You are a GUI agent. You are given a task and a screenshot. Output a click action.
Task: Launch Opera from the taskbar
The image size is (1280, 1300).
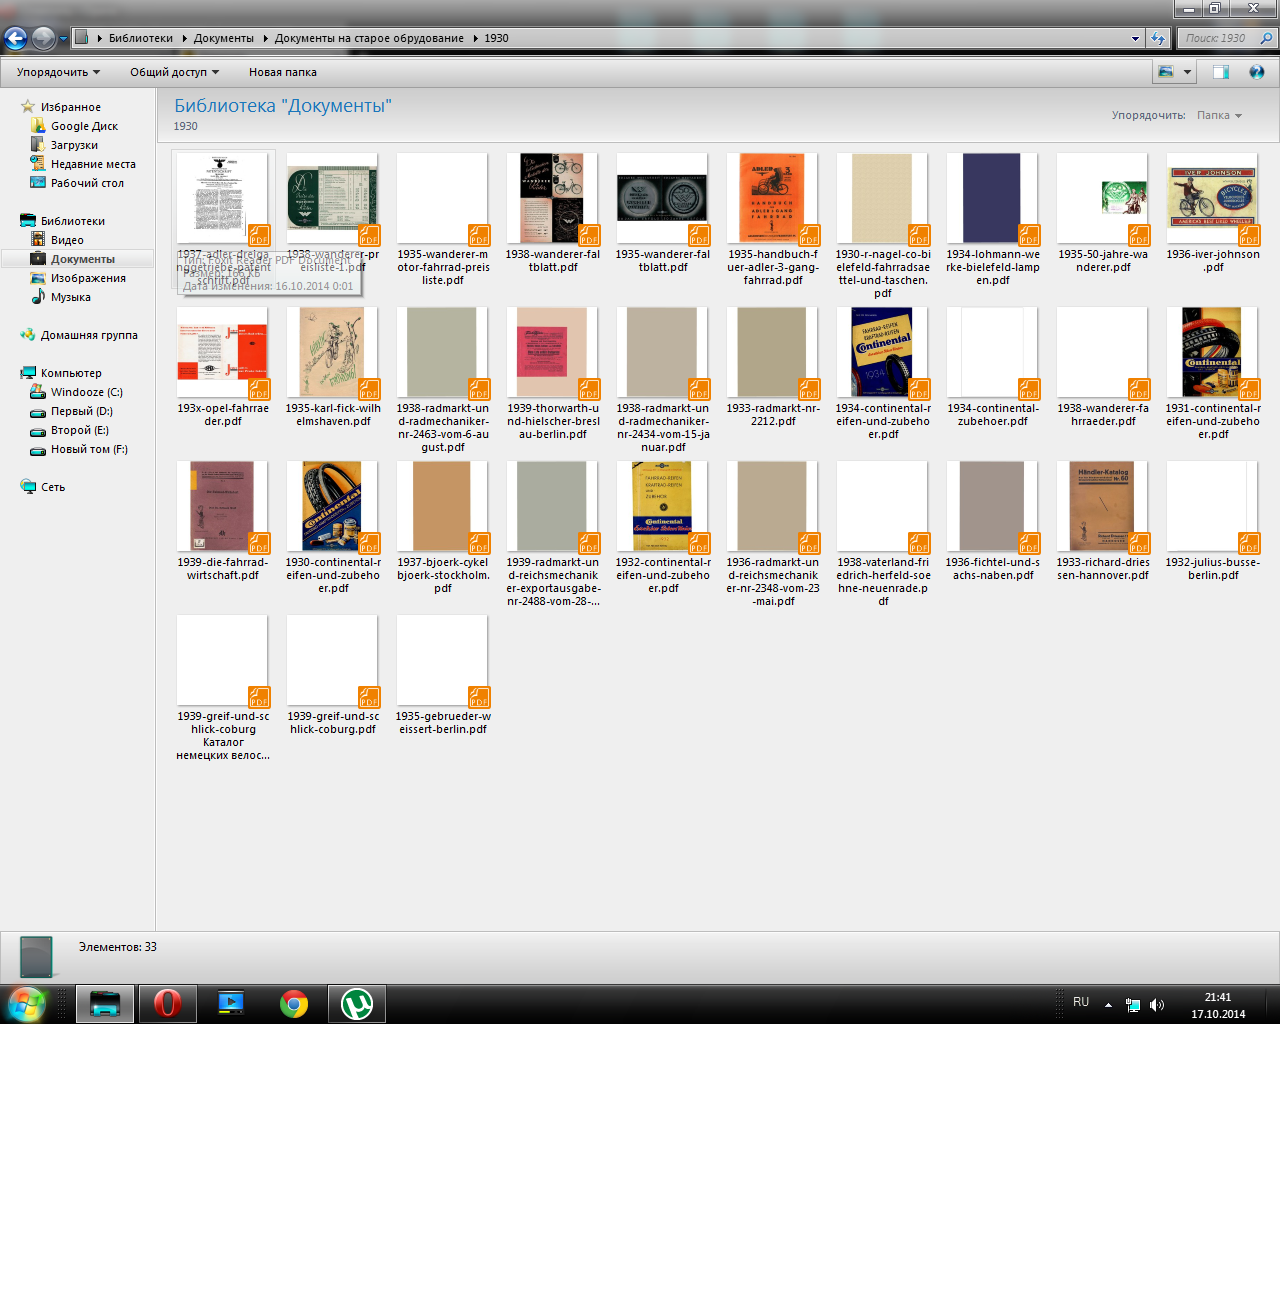coord(167,1003)
